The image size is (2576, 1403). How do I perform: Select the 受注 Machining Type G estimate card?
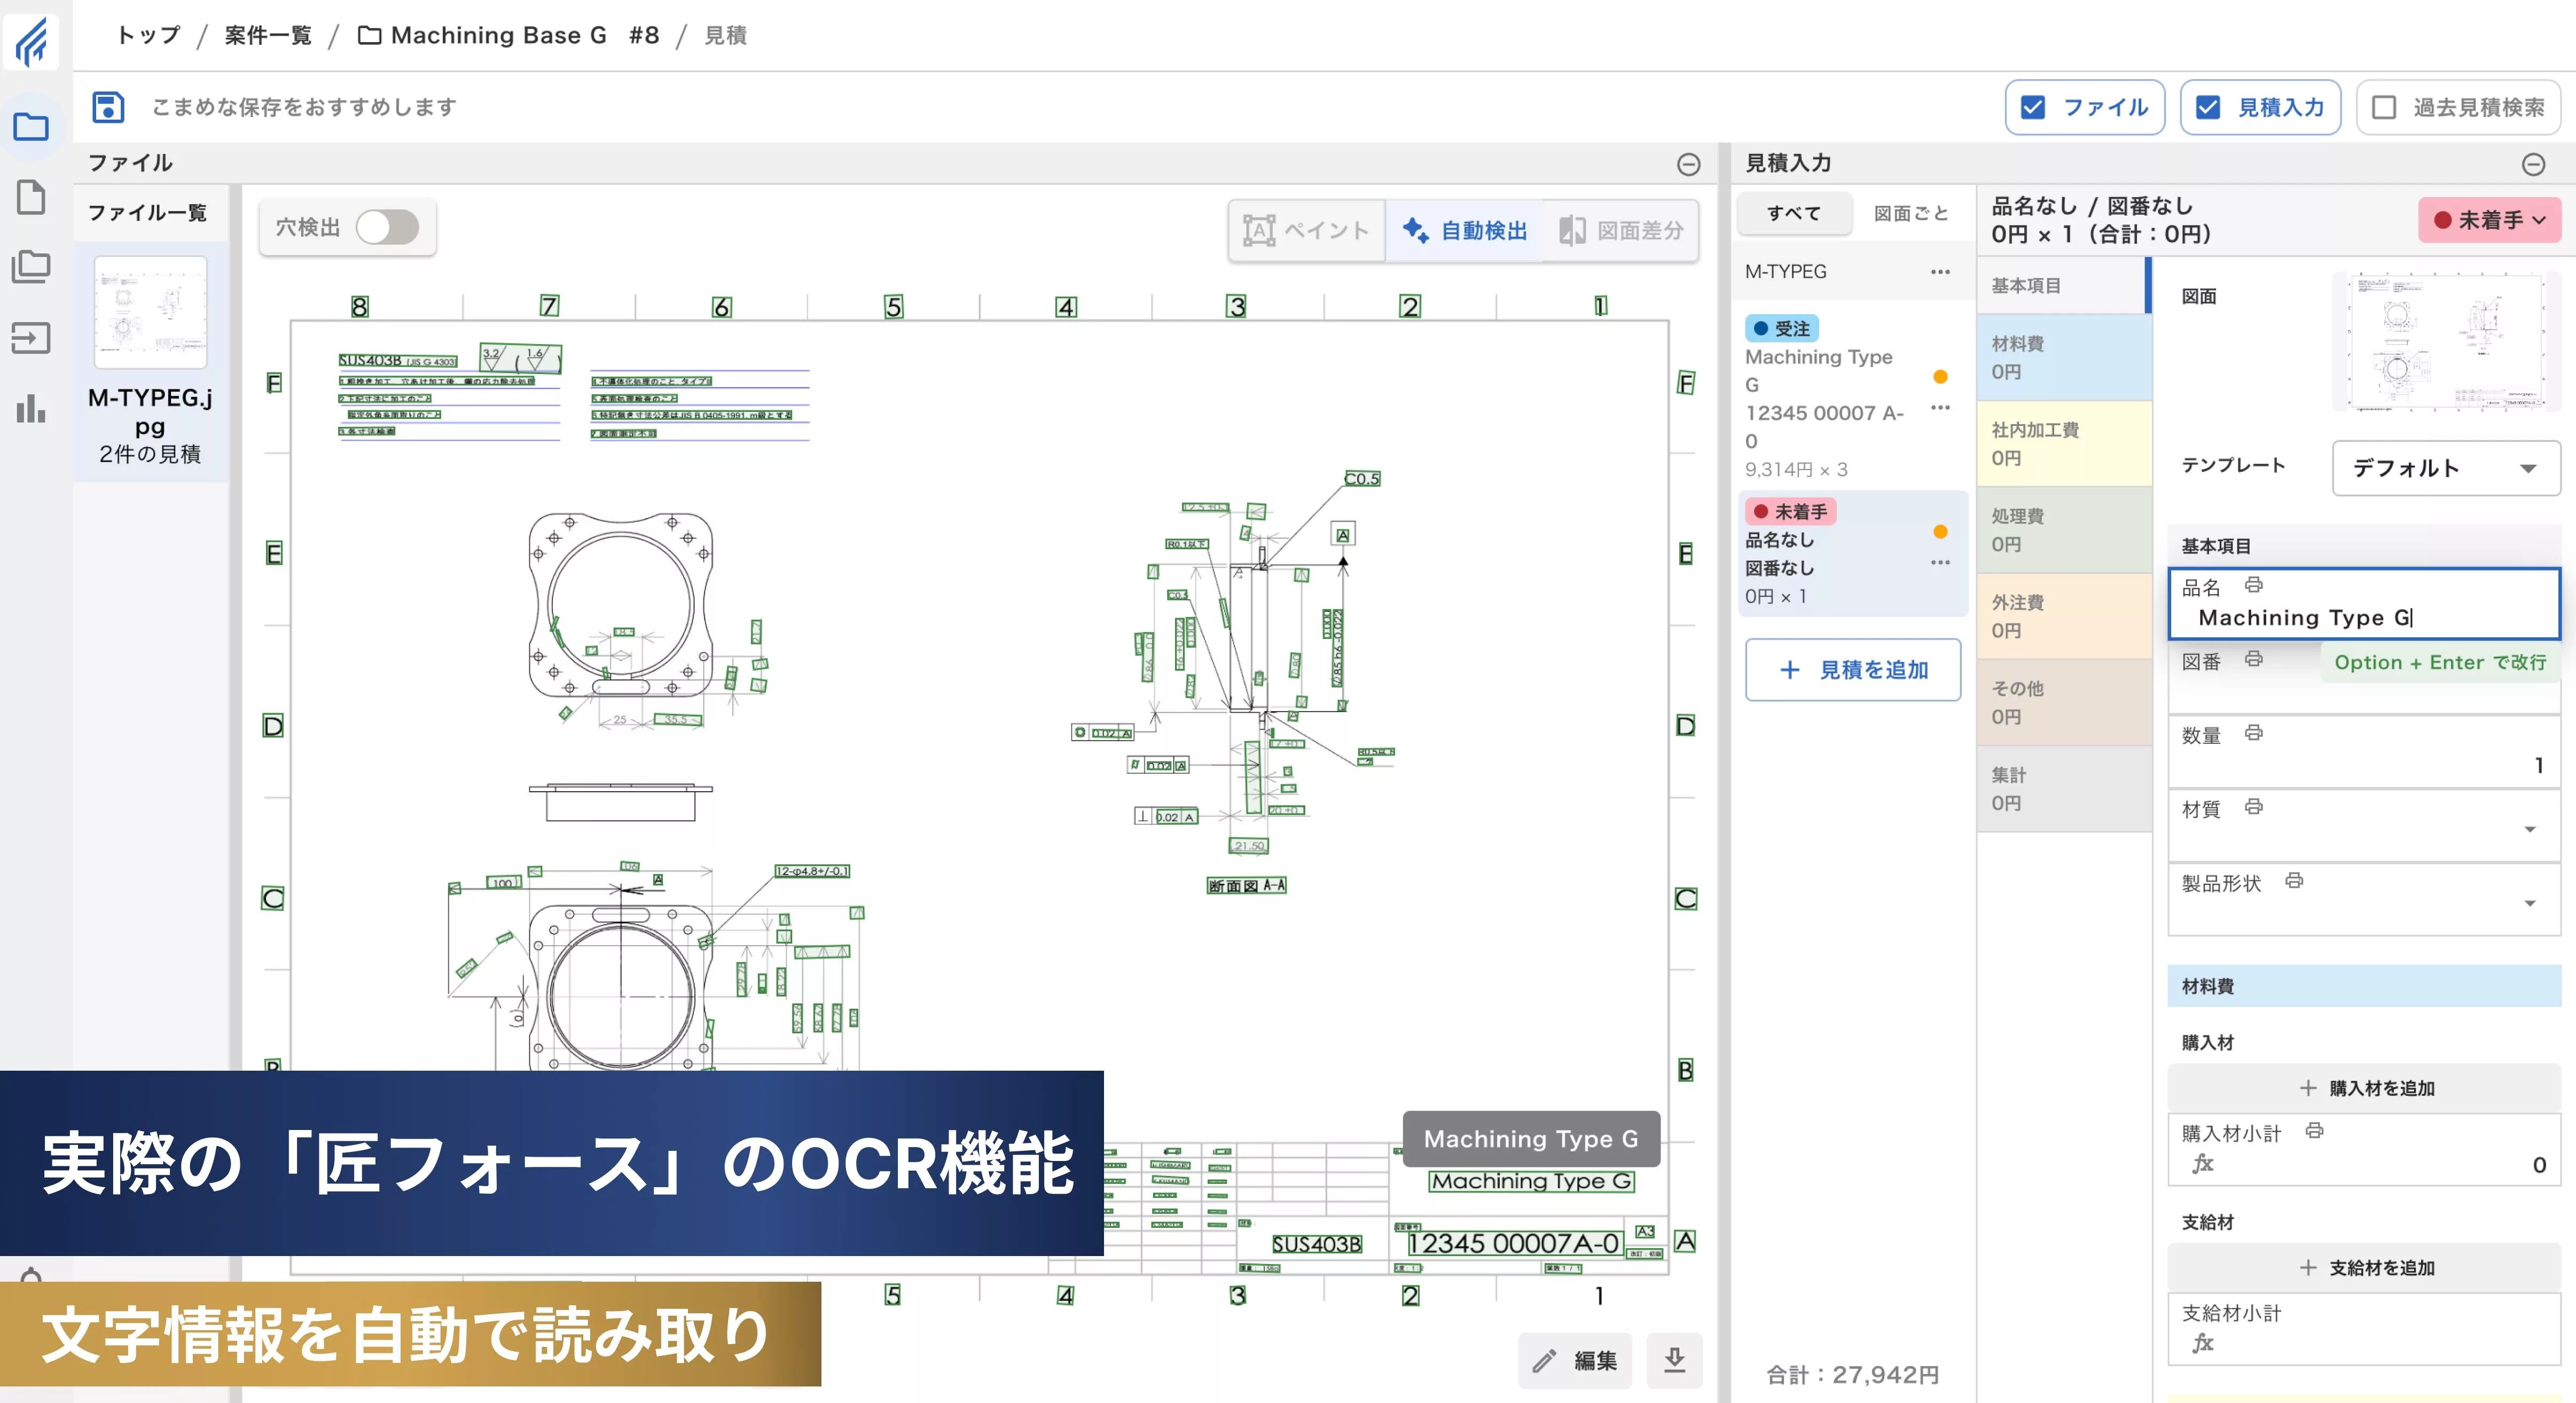click(x=1852, y=398)
